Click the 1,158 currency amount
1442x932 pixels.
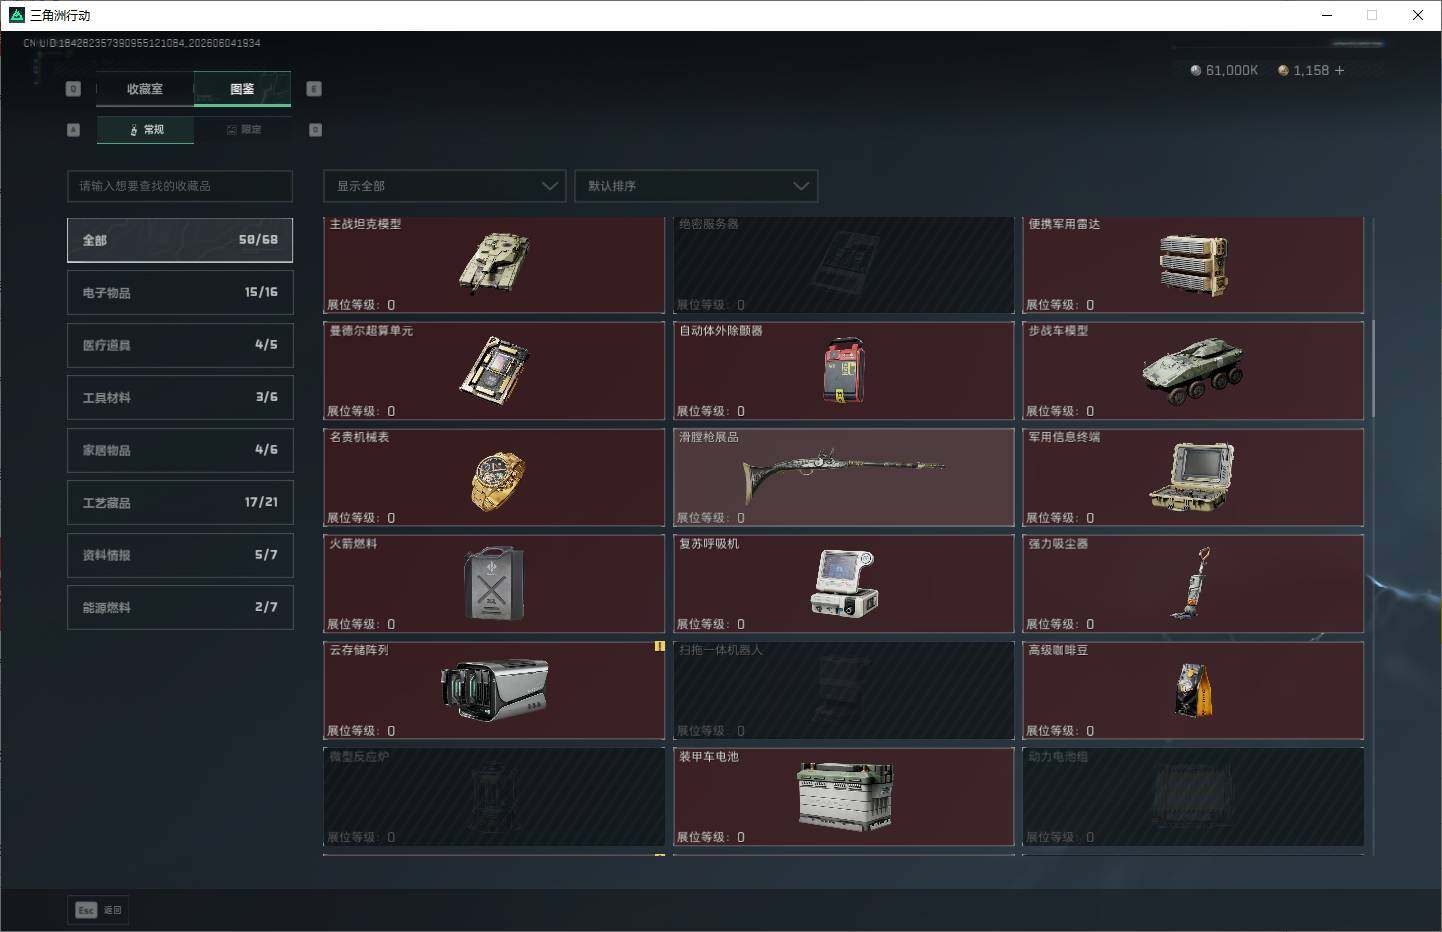pos(1311,70)
